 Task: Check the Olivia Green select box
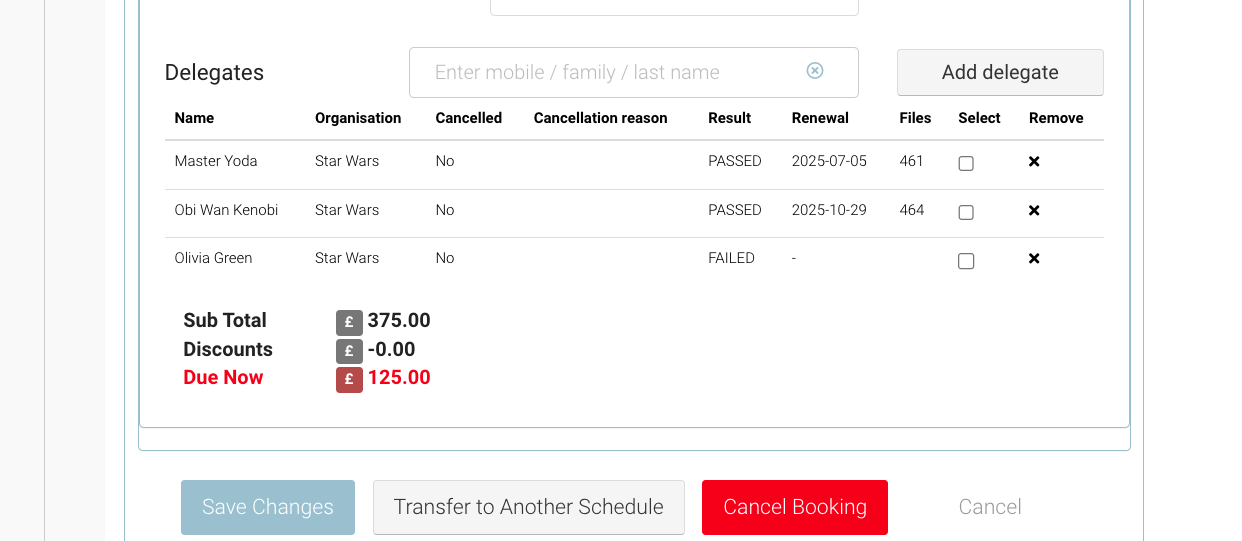click(966, 261)
